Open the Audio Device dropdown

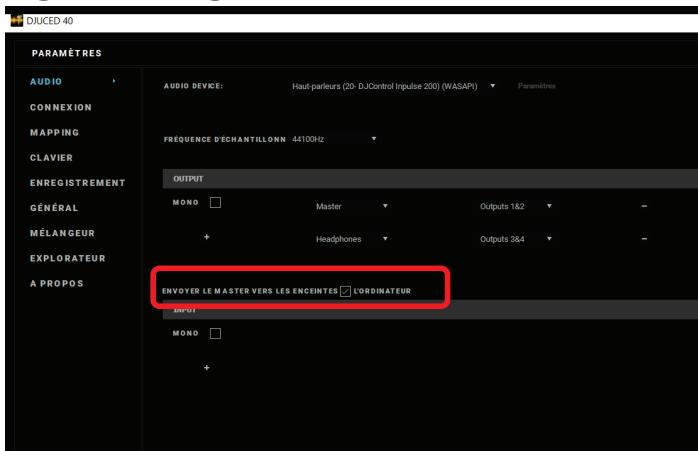click(x=394, y=86)
